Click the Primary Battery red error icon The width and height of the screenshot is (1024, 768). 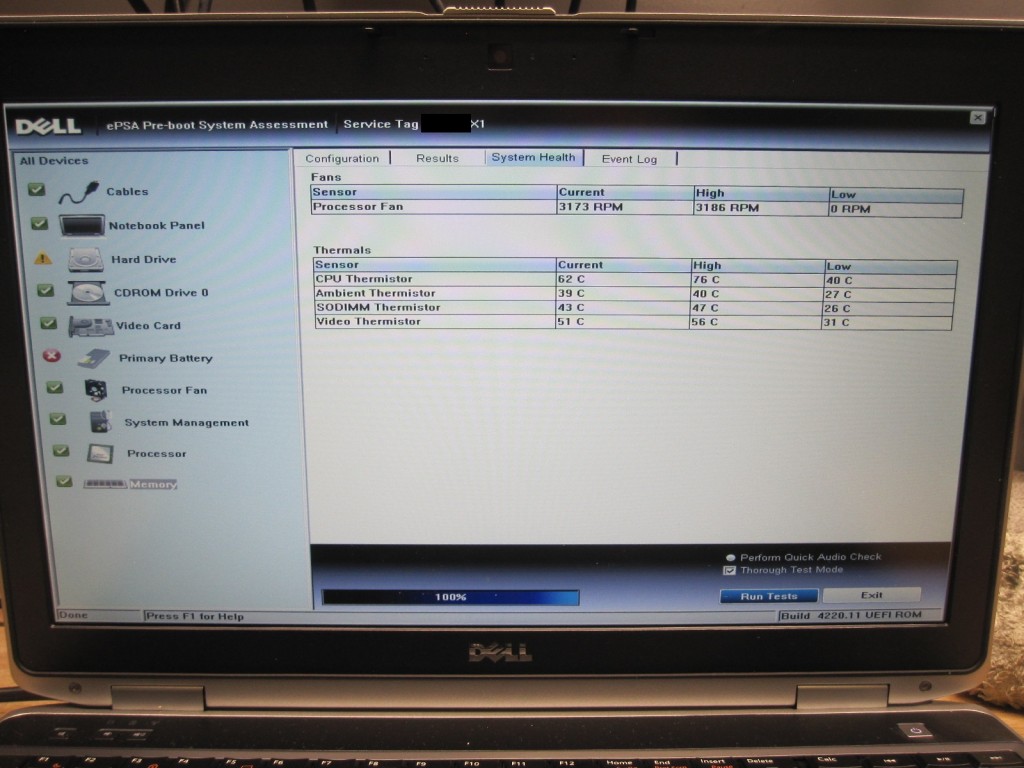coord(52,356)
